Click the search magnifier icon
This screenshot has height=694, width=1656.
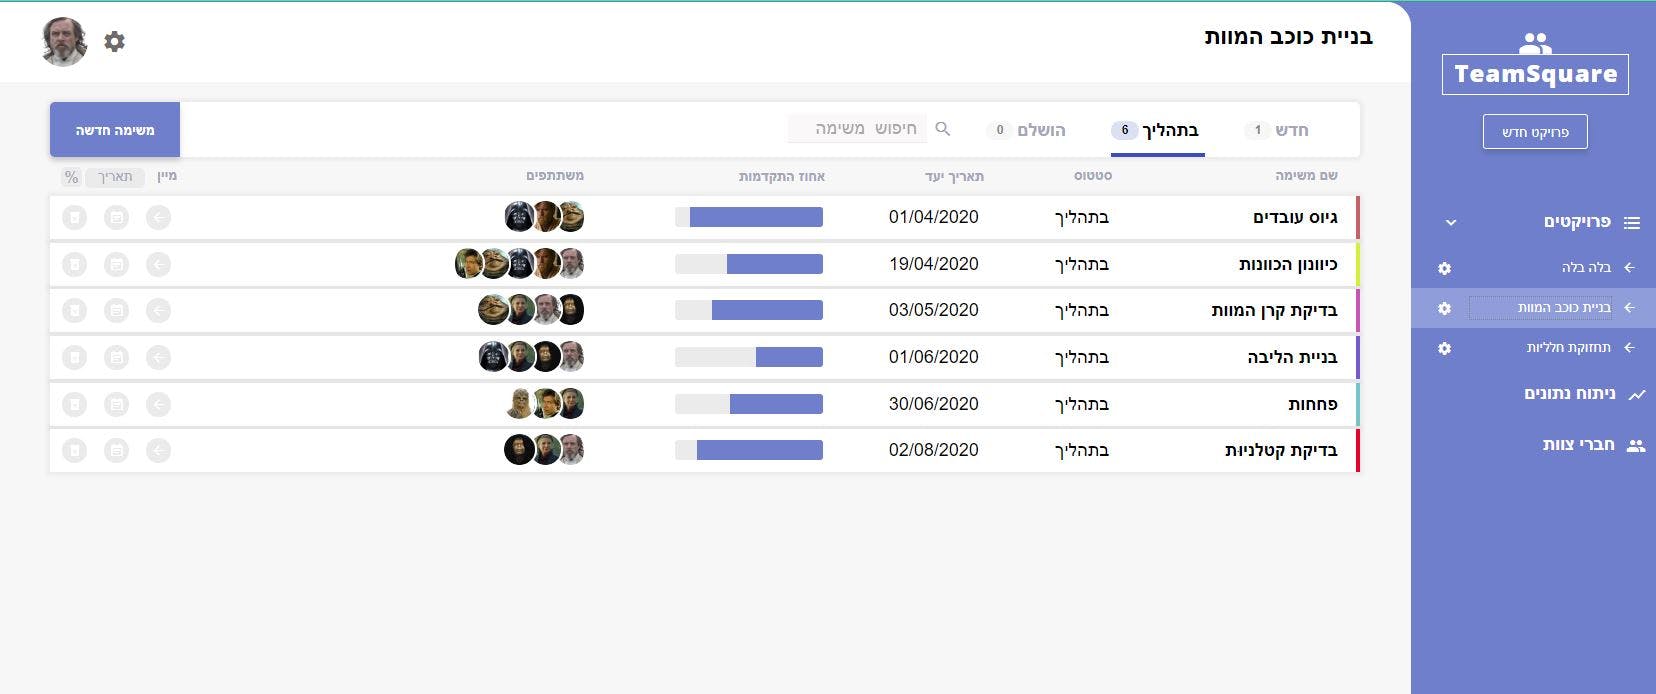pos(942,129)
